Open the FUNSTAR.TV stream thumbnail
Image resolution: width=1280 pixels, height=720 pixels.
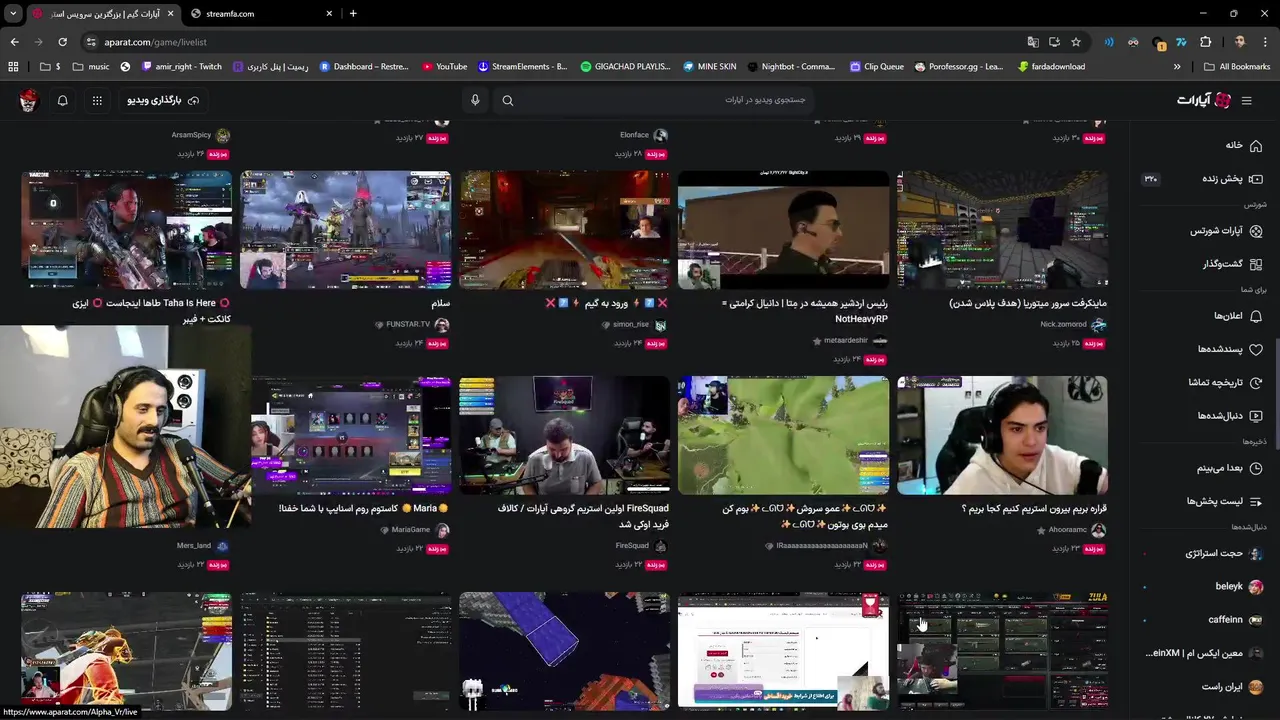click(x=345, y=229)
